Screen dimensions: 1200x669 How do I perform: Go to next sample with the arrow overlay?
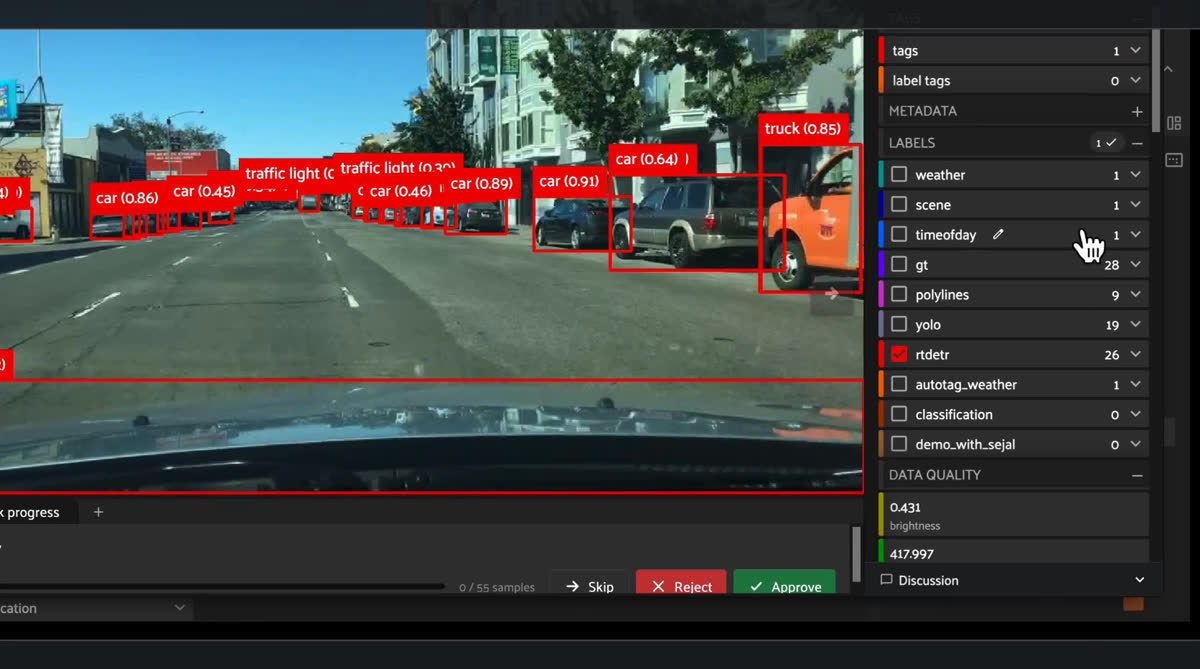(x=832, y=293)
